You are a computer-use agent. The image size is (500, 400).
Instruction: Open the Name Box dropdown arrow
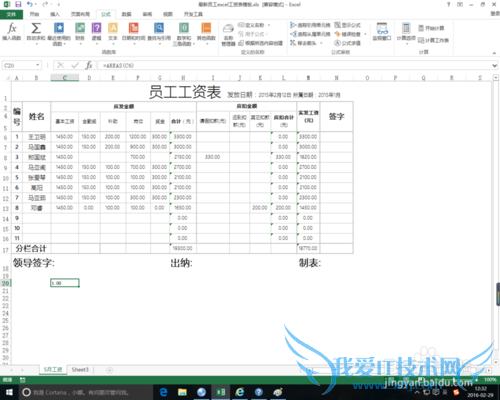(x=38, y=65)
